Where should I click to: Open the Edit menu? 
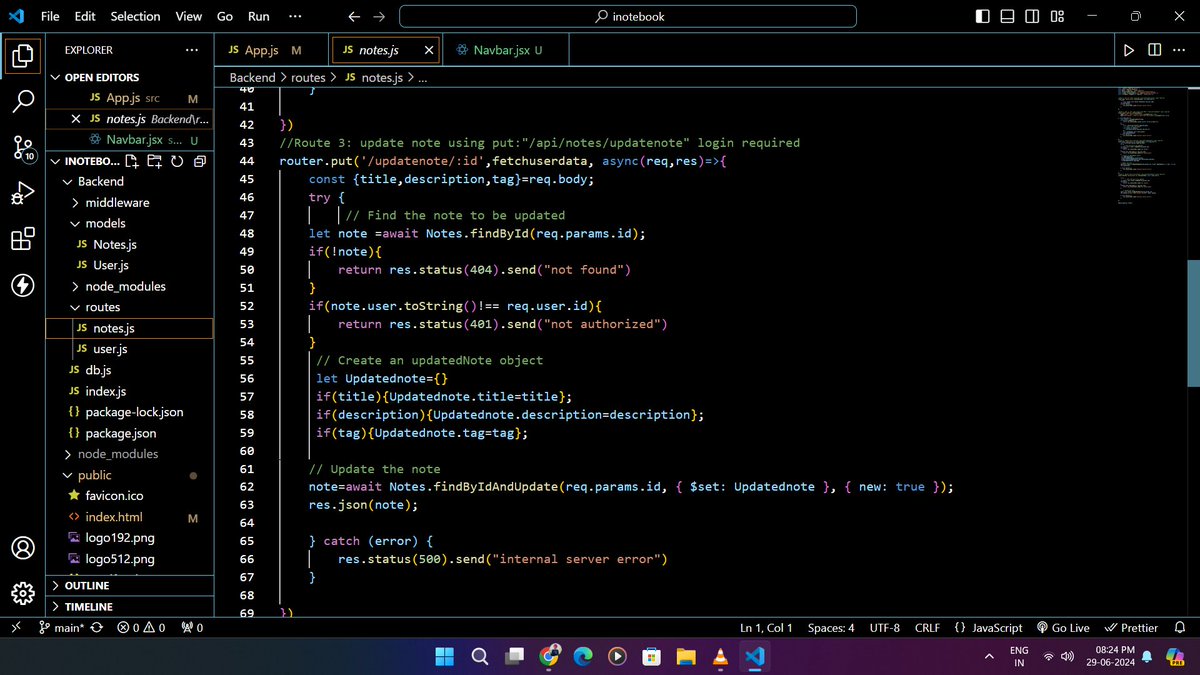point(85,16)
